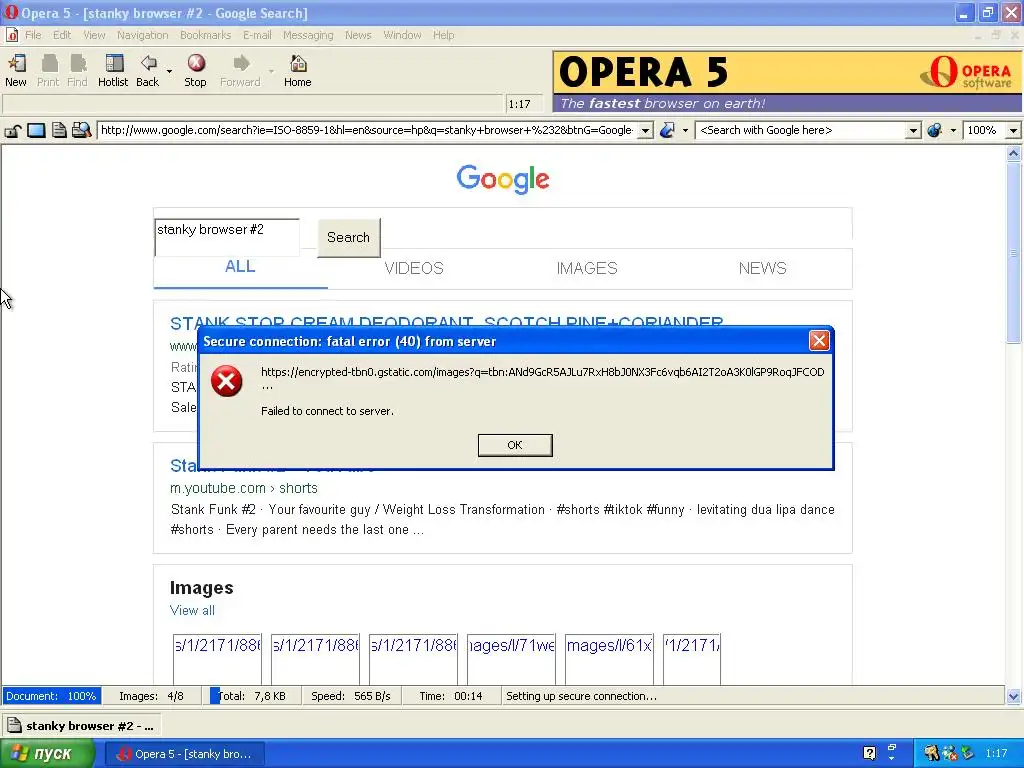Viewport: 1024px width, 768px height.
Task: Click the address URL field
Action: (x=367, y=131)
